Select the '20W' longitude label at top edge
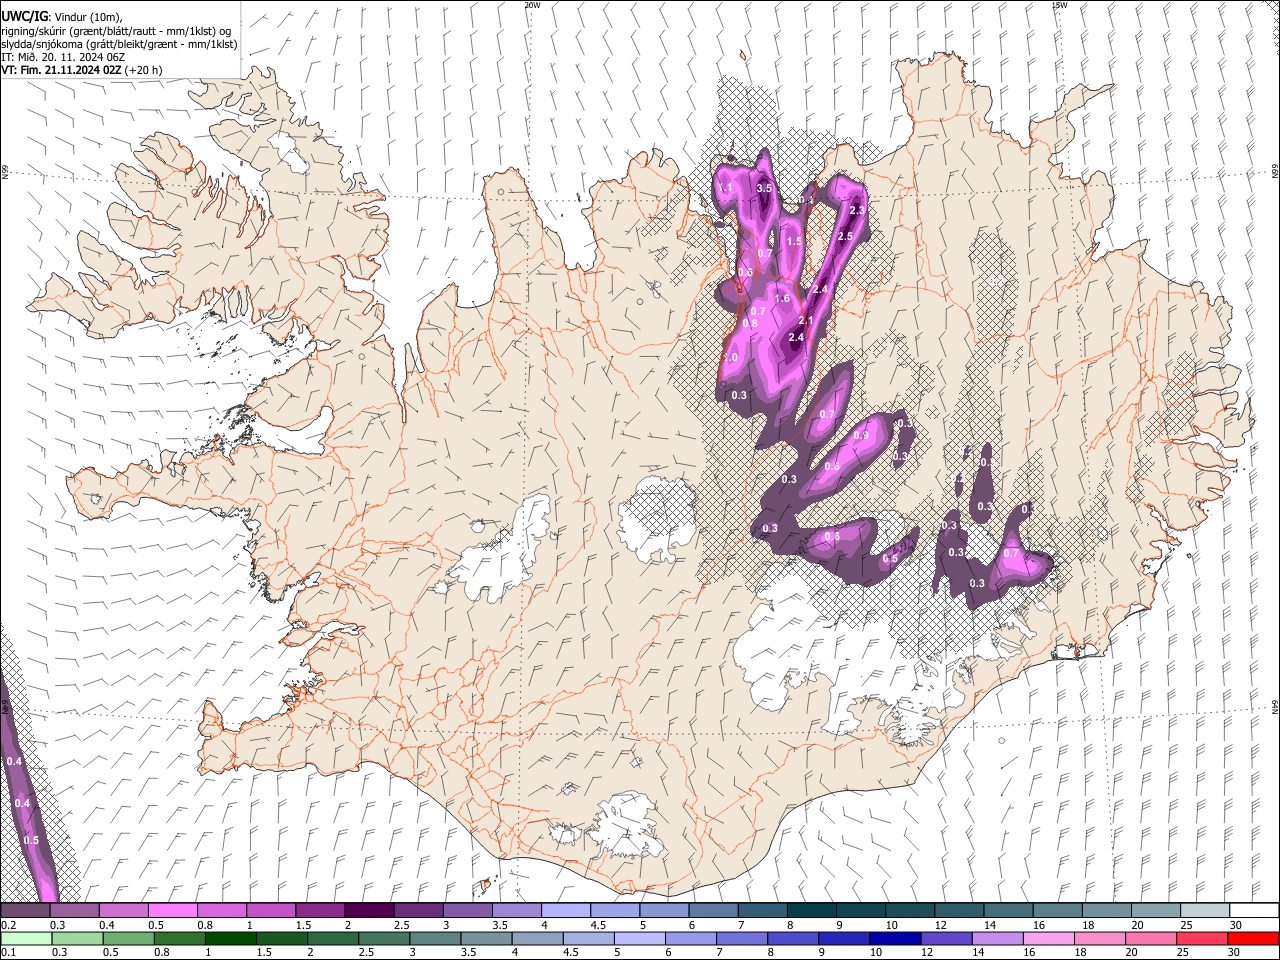The height and width of the screenshot is (960, 1280). point(532,5)
